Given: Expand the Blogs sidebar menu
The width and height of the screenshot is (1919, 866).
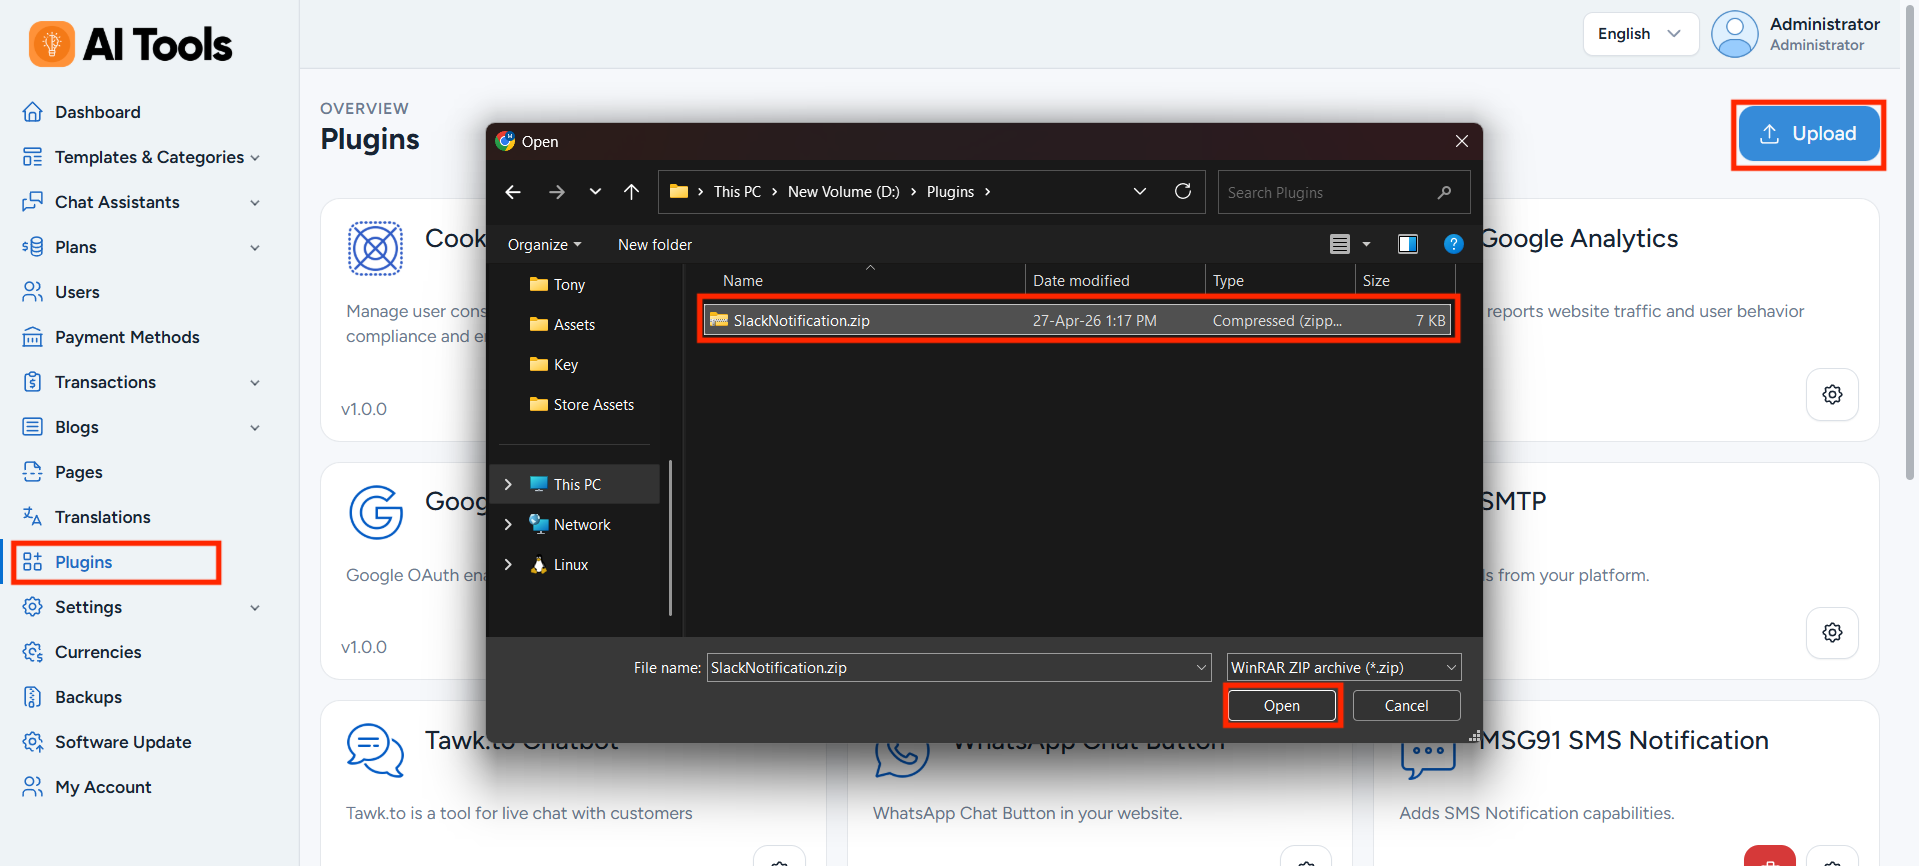Looking at the screenshot, I should pyautogui.click(x=141, y=427).
